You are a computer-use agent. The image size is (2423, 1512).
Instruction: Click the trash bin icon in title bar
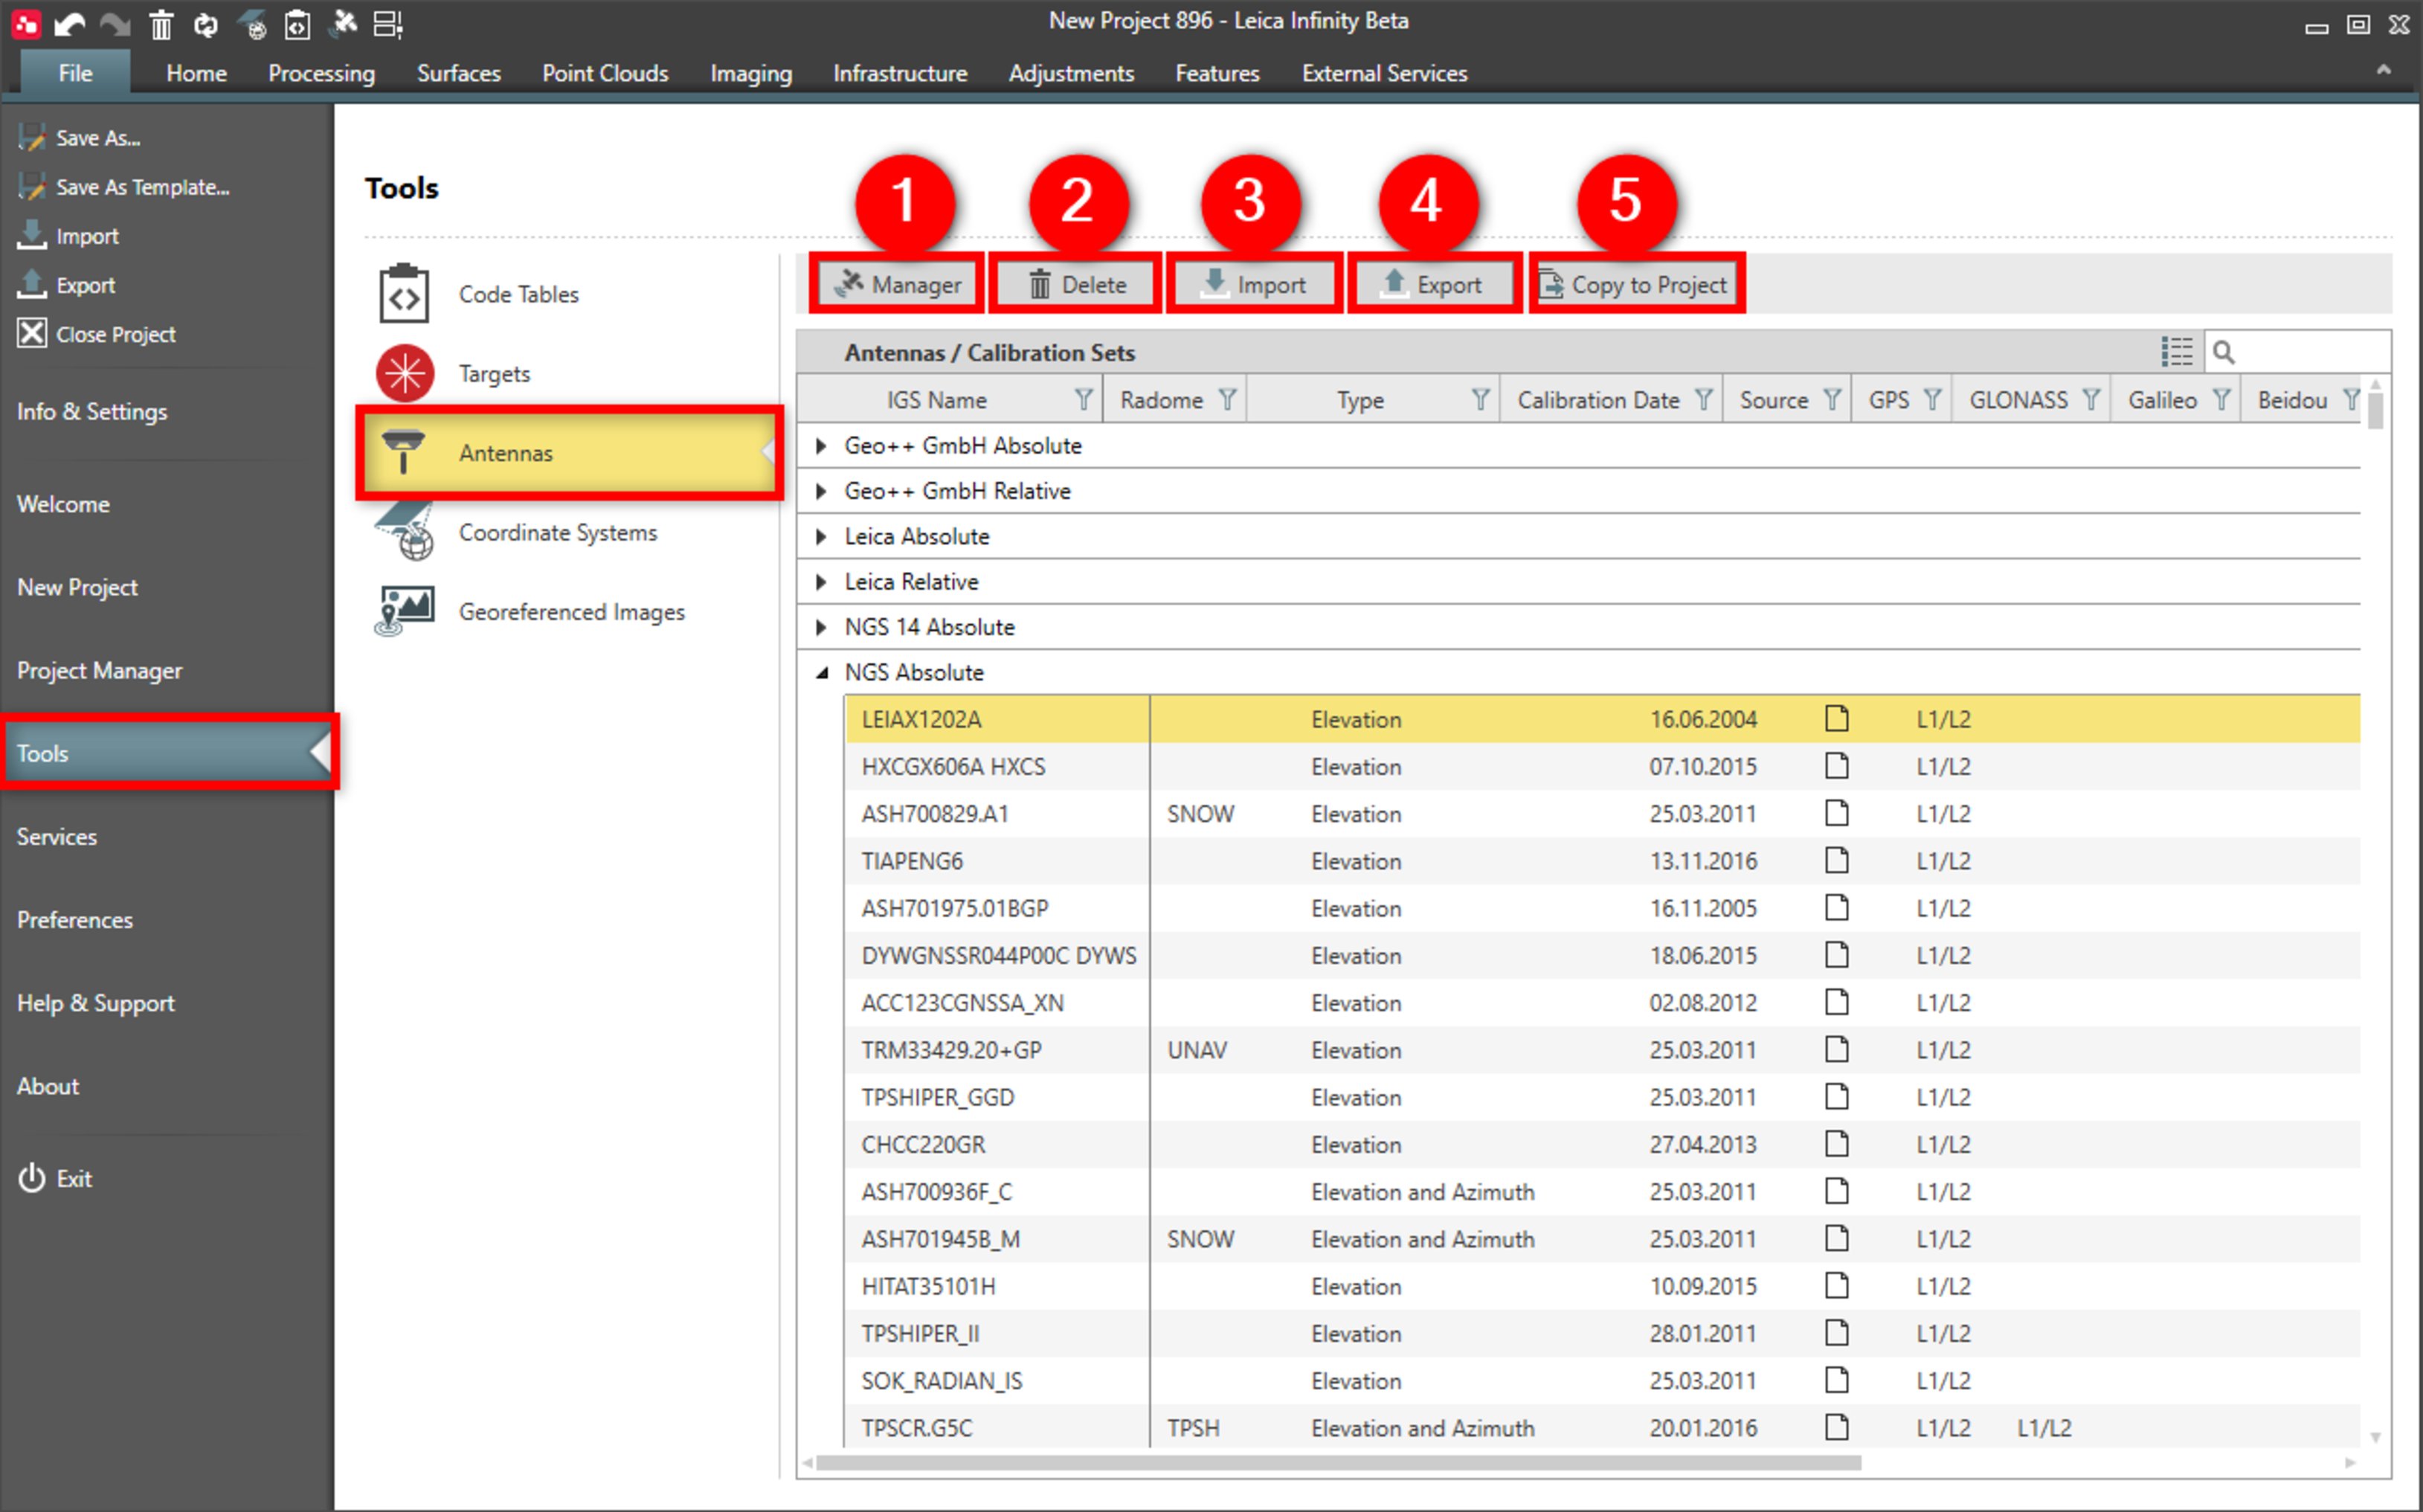[x=161, y=24]
